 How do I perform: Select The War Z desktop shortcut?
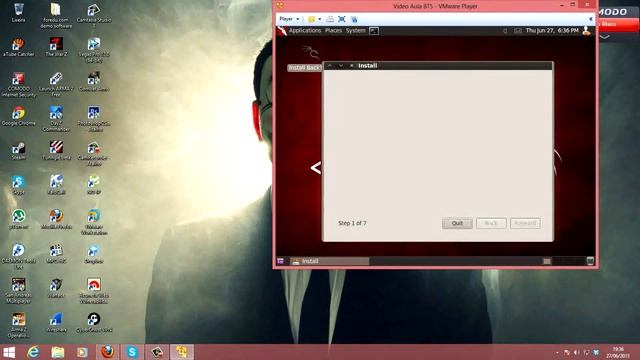(56, 47)
